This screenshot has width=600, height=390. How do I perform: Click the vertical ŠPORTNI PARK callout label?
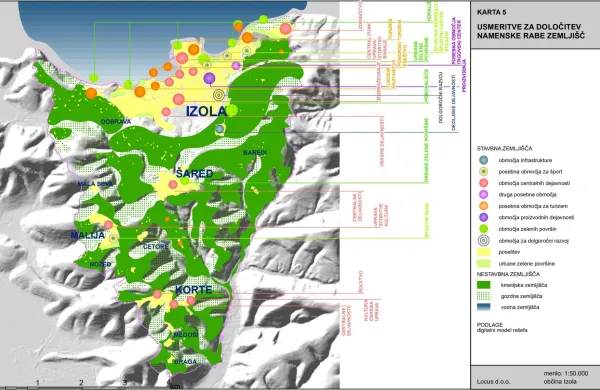(x=427, y=221)
